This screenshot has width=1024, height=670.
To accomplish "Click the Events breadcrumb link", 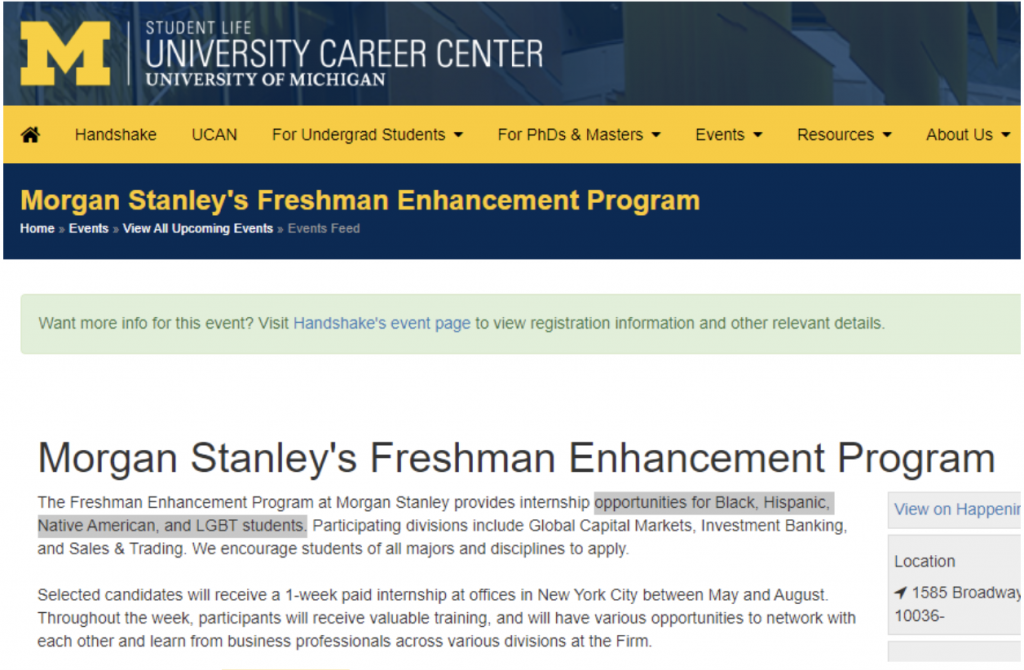I will (x=89, y=229).
